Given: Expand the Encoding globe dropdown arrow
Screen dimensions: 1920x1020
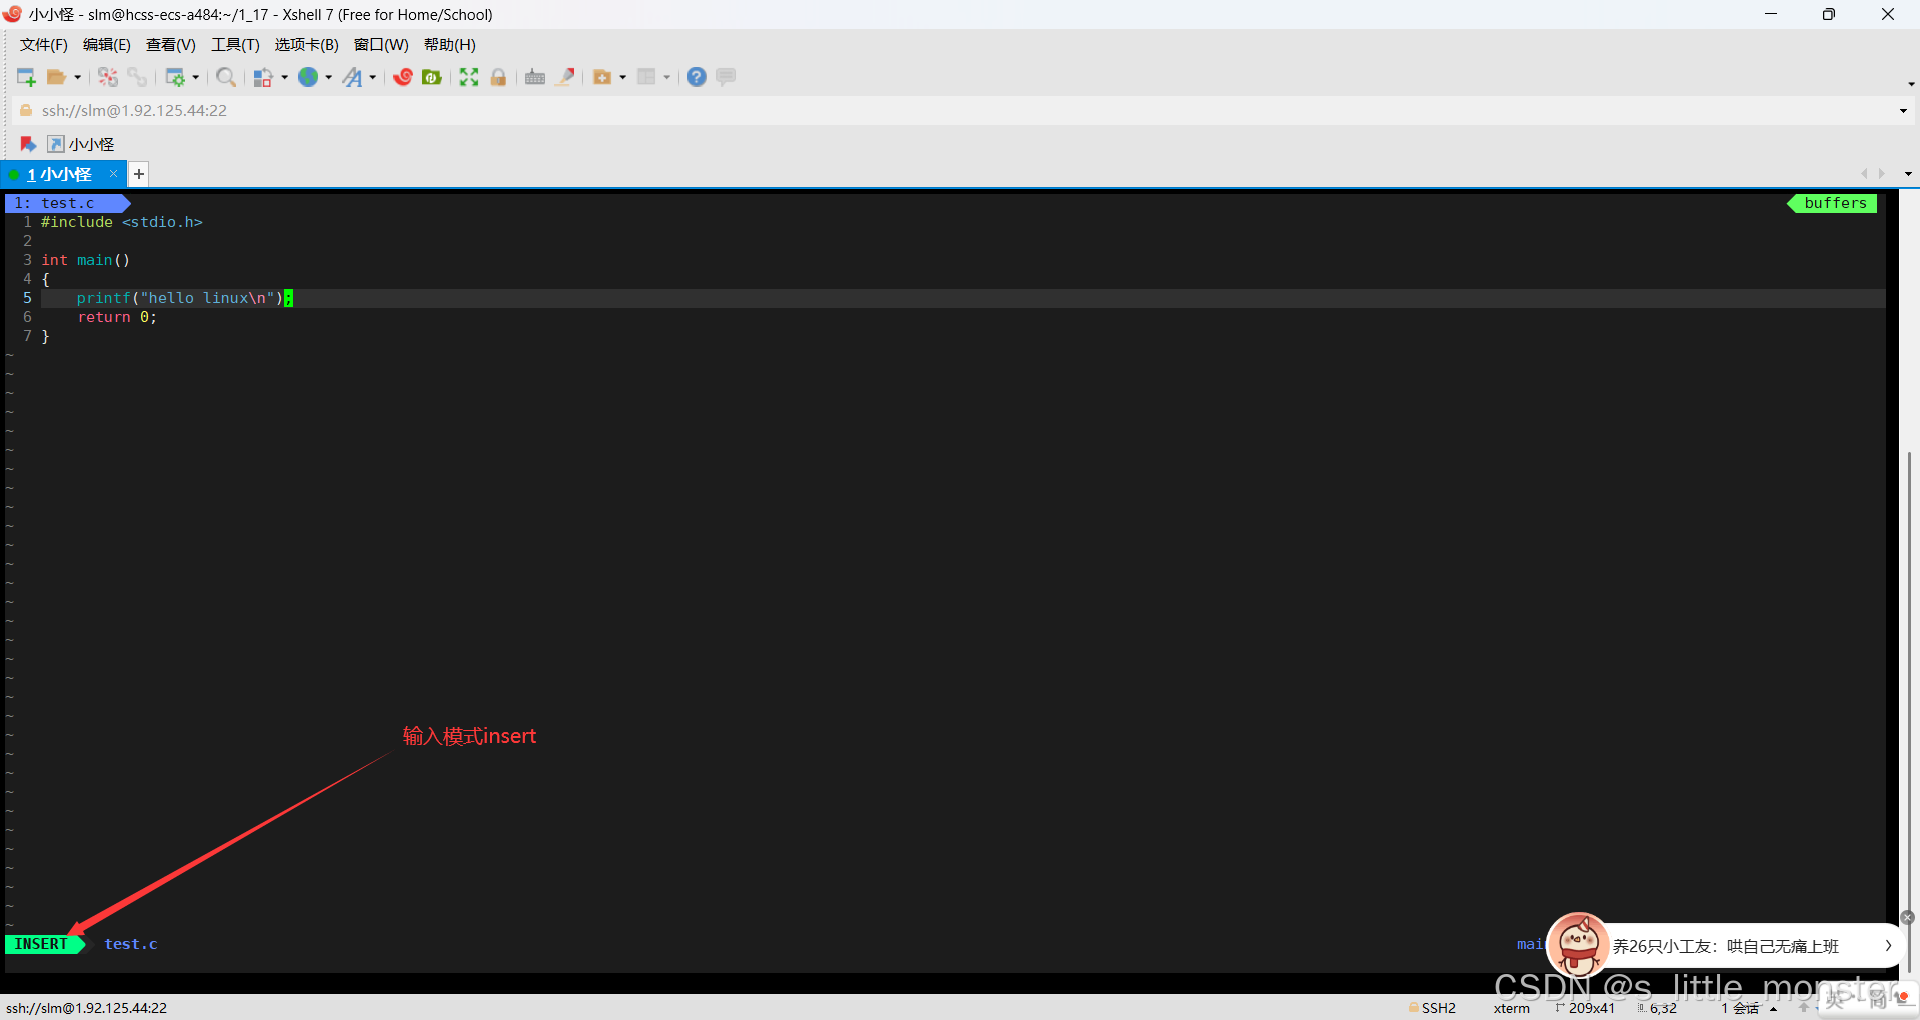Looking at the screenshot, I should [328, 77].
